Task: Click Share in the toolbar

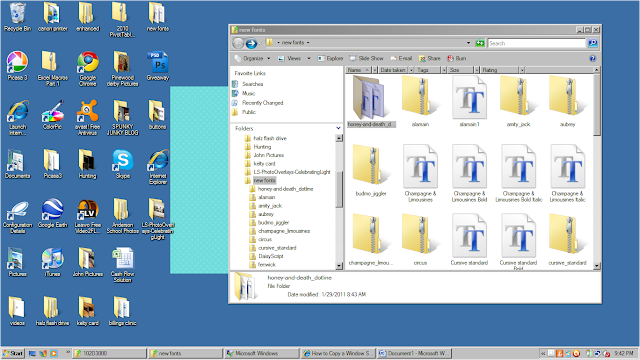Action: click(x=430, y=58)
